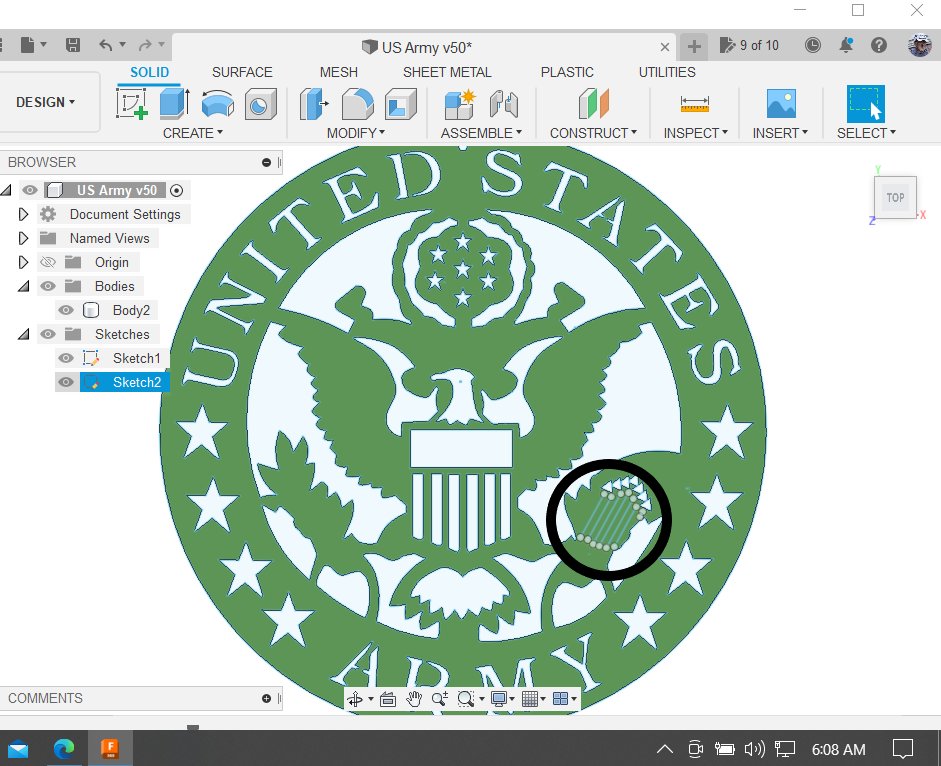Screen dimensions: 941x766
Task: Click the Look At camera icon
Action: pos(388,699)
